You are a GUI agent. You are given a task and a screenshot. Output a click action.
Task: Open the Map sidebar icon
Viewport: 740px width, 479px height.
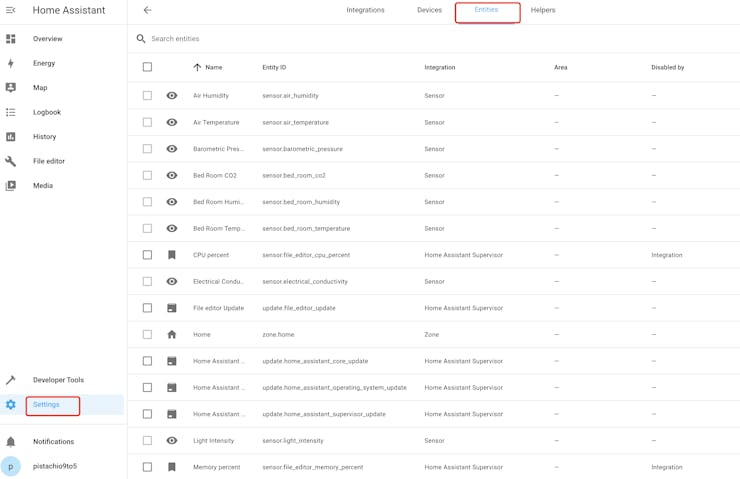point(11,88)
